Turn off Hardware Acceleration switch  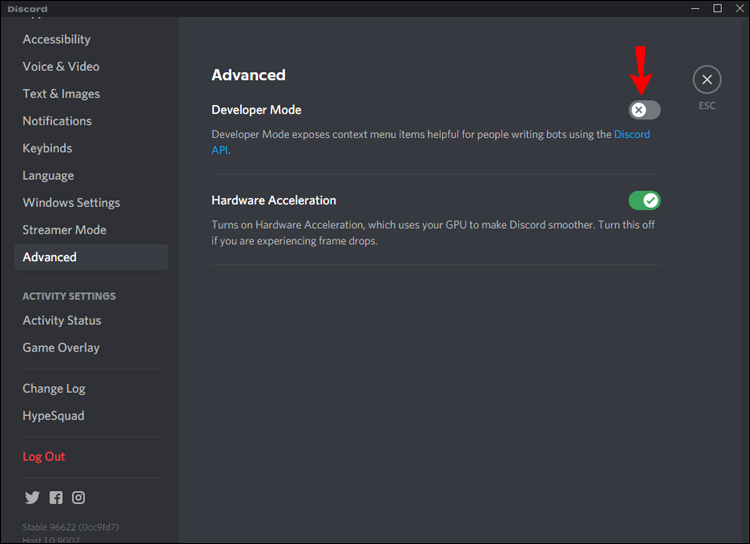pos(644,200)
